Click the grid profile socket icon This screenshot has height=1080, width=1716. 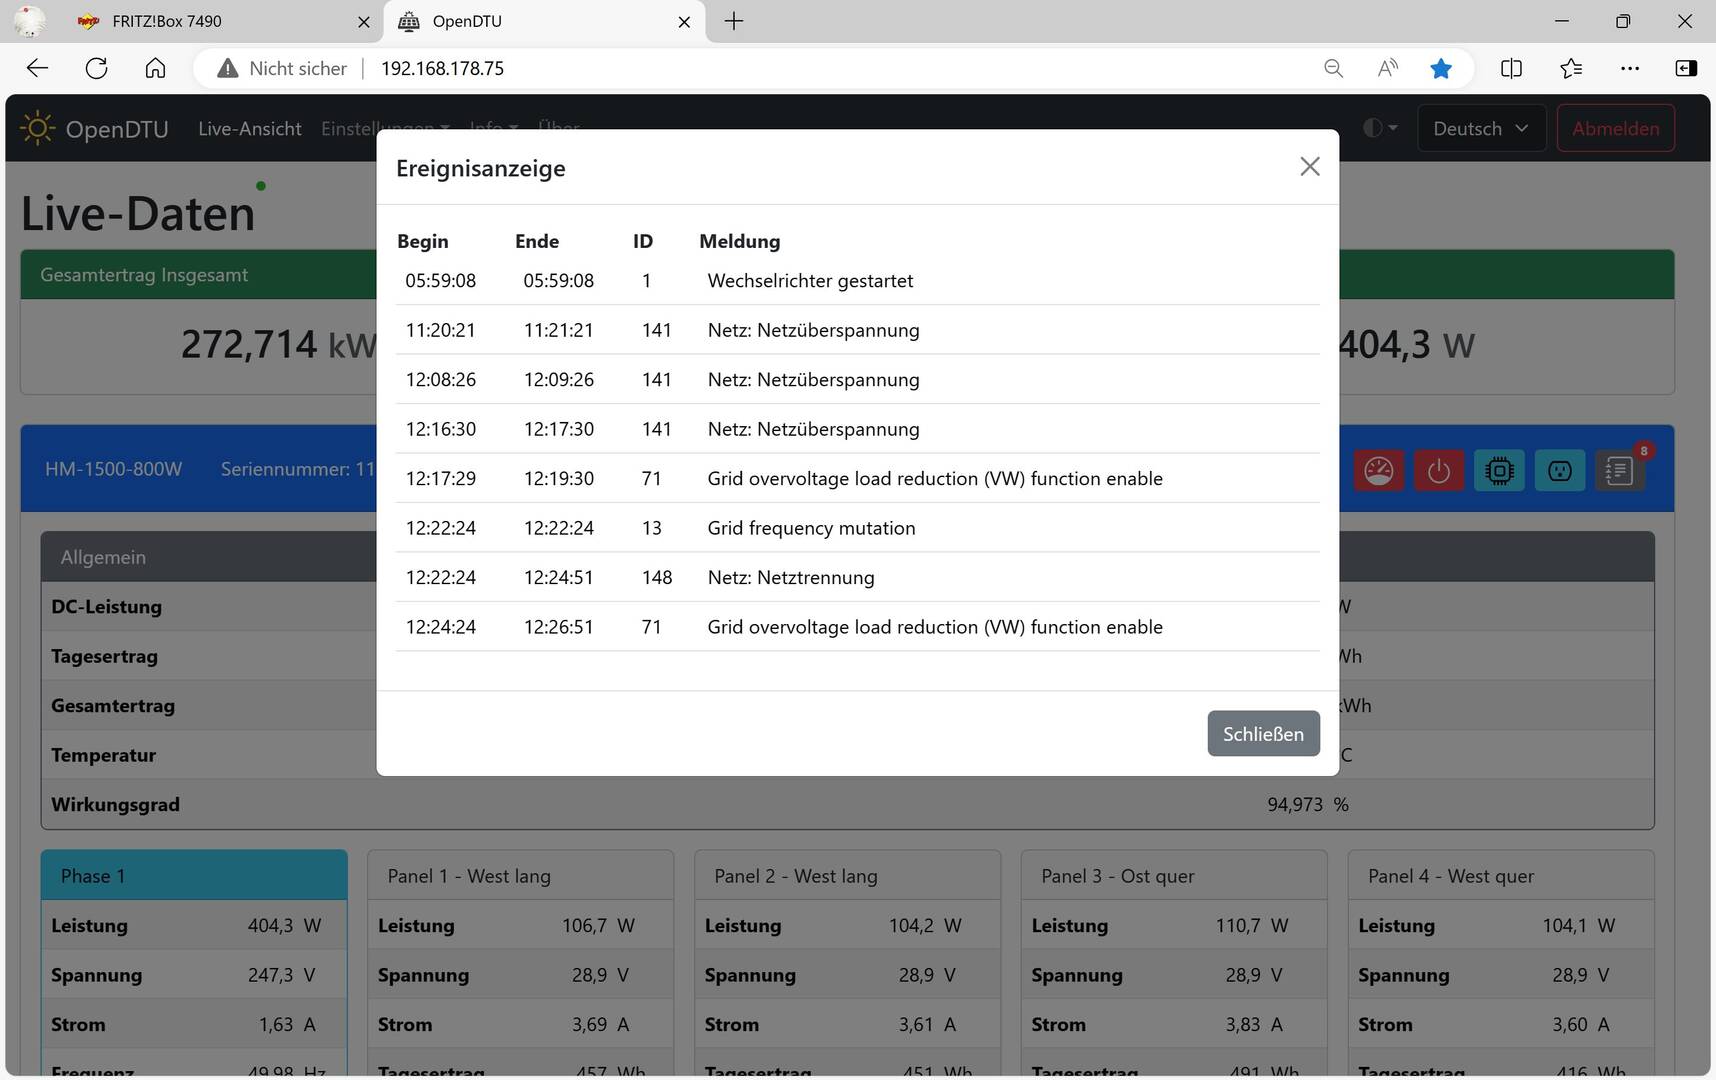point(1559,470)
